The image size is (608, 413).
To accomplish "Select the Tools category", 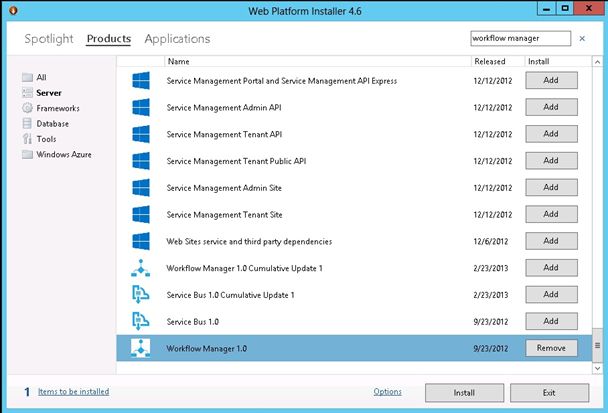I will tap(46, 139).
